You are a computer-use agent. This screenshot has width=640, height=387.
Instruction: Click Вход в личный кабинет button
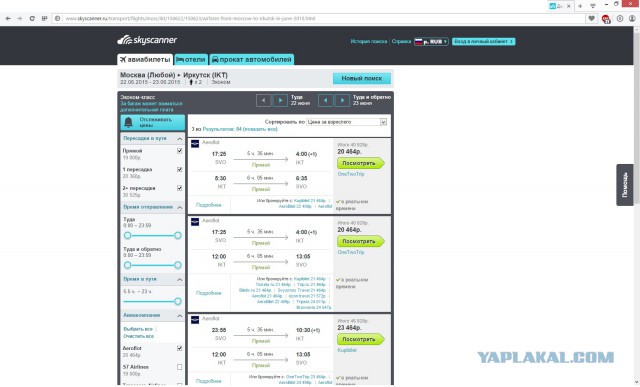[x=484, y=42]
